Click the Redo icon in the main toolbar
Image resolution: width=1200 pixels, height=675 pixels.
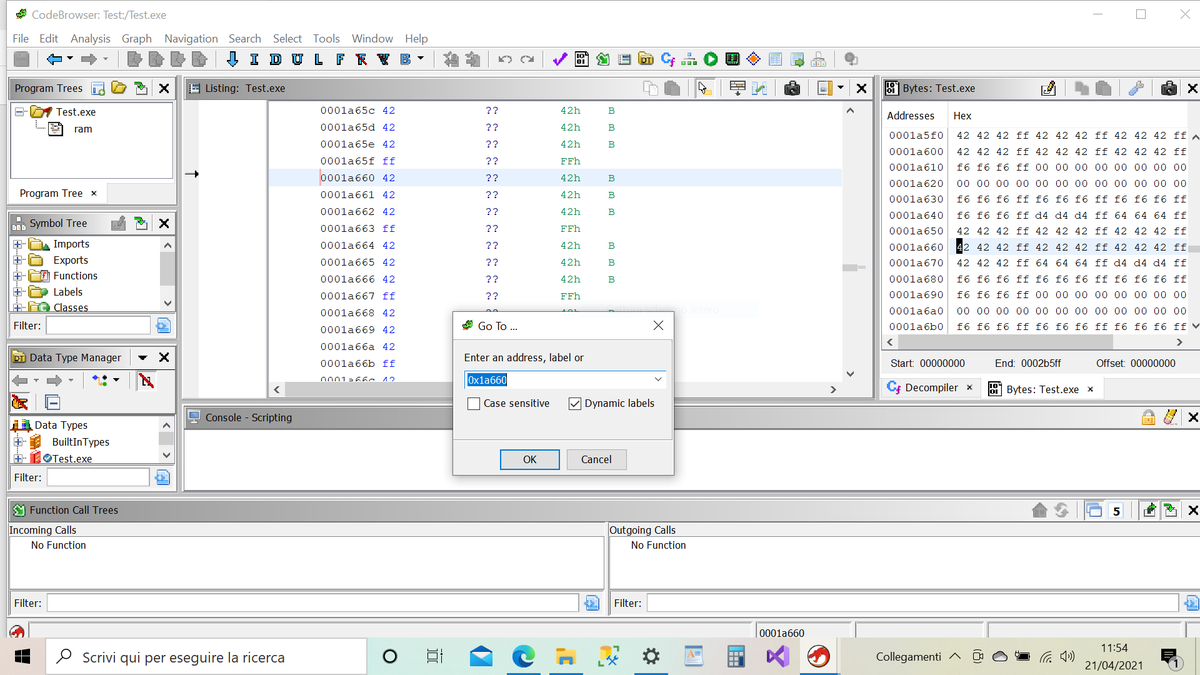pyautogui.click(x=528, y=59)
